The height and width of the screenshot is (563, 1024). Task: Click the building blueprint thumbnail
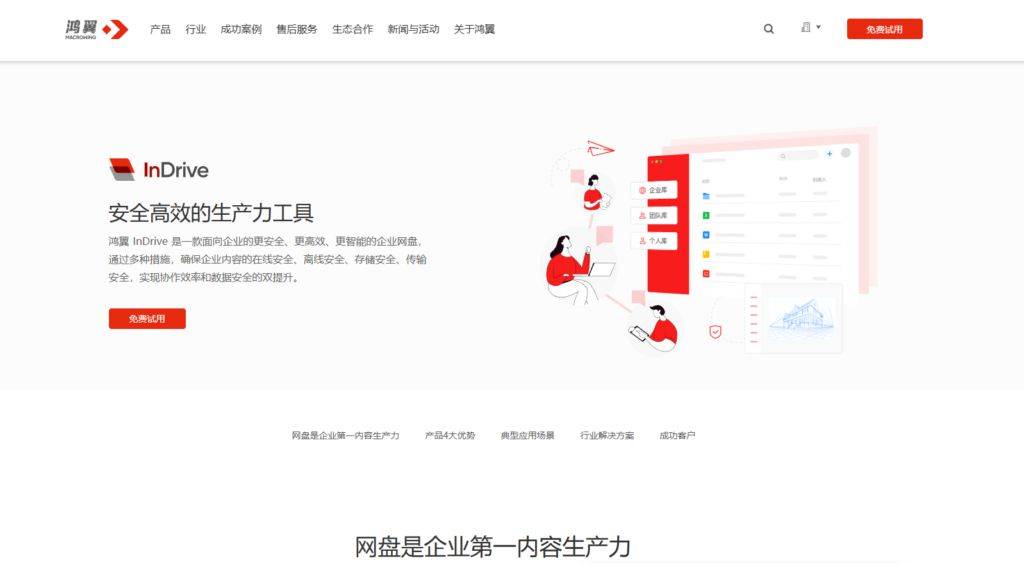(x=800, y=318)
